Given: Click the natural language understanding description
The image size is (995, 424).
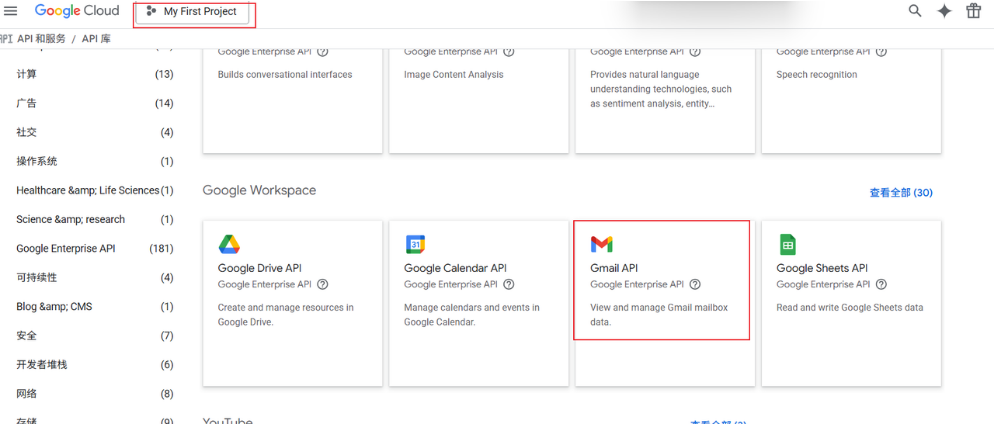Looking at the screenshot, I should 661,89.
